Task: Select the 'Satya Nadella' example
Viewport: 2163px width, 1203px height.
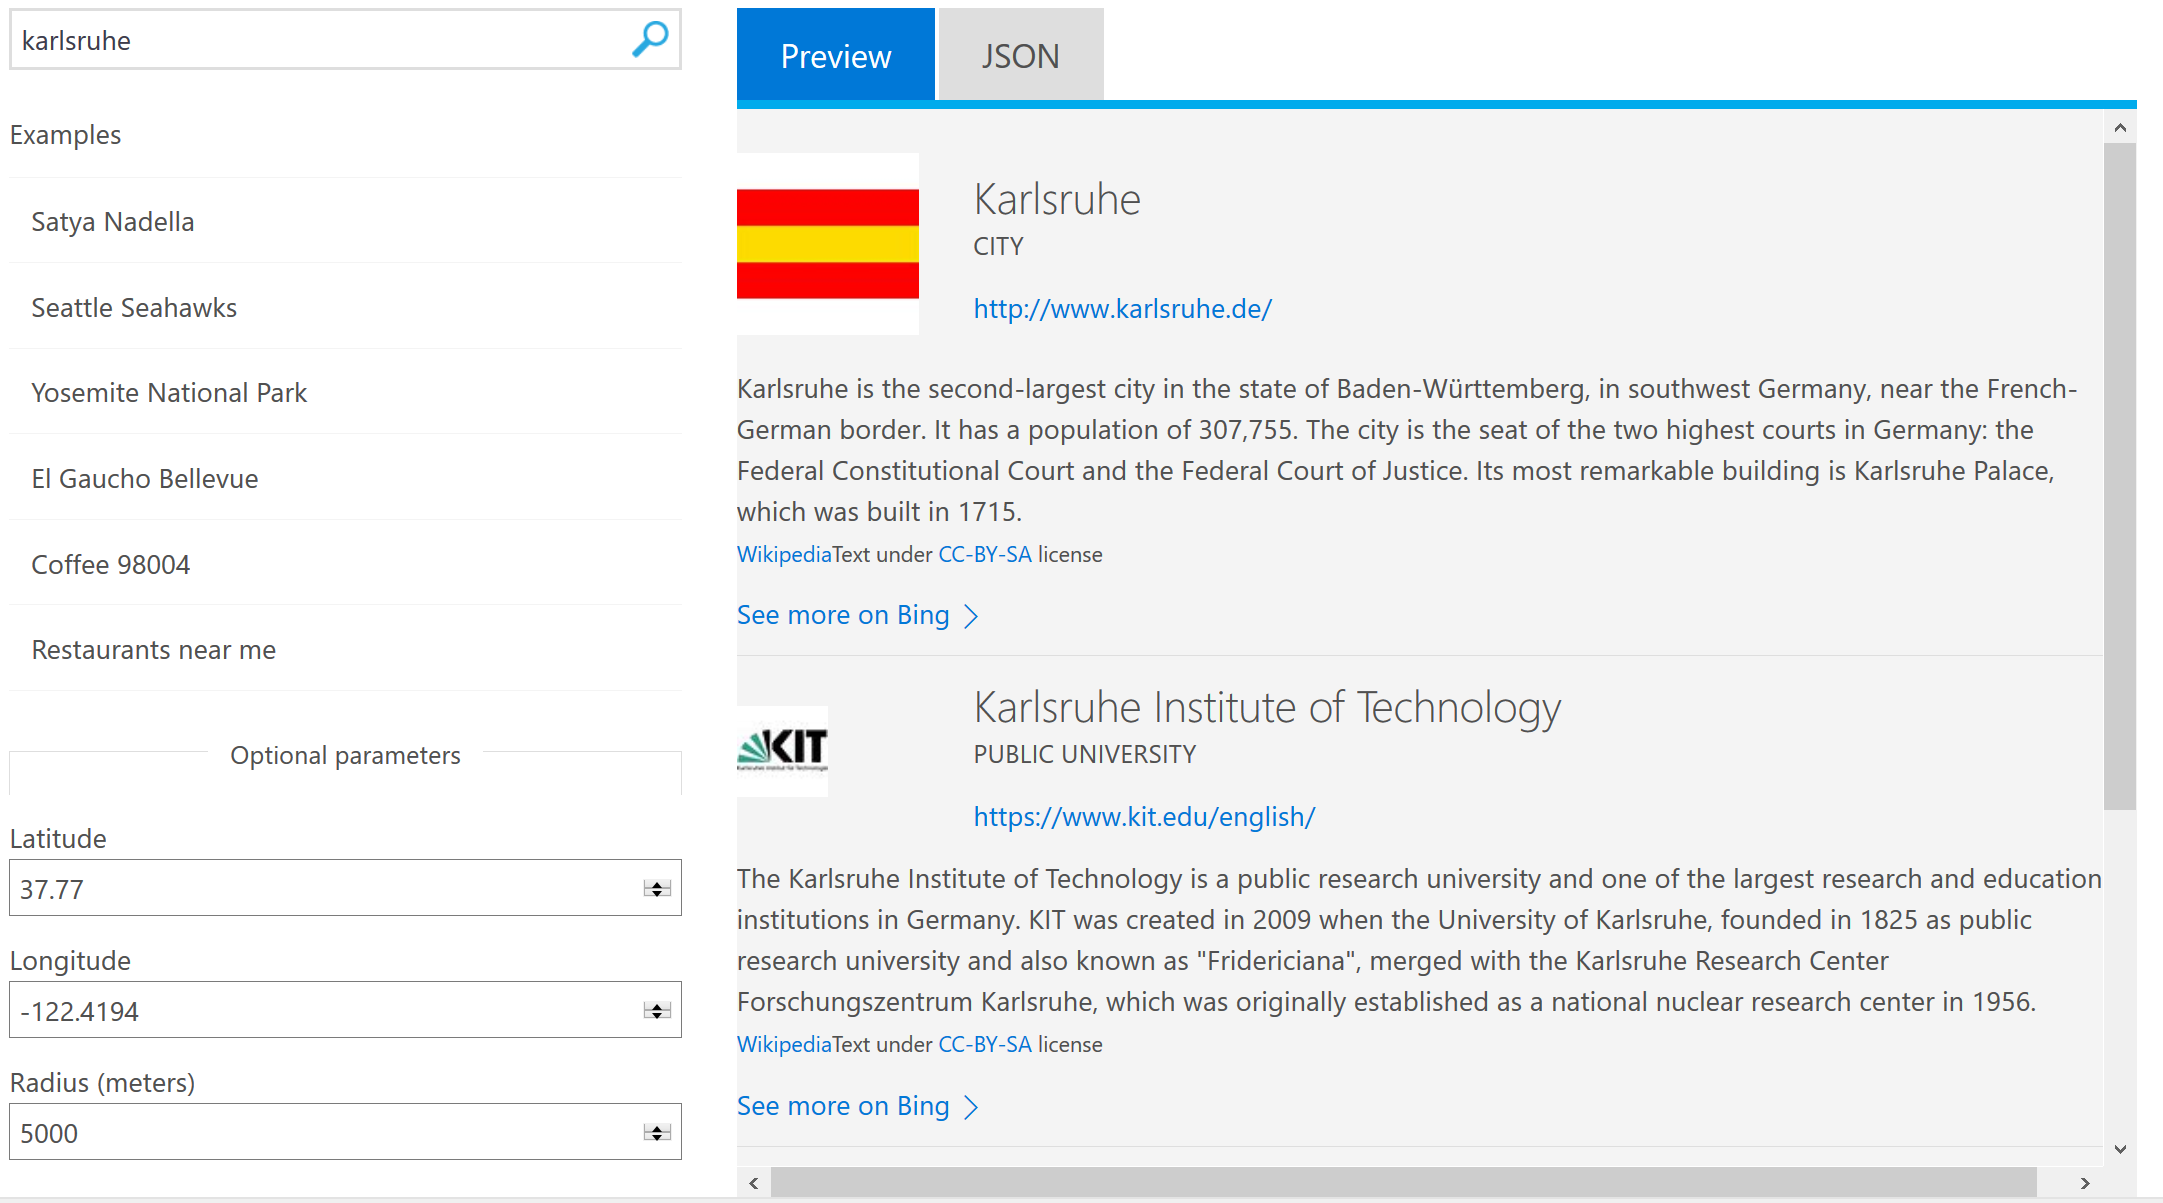Action: 113,221
